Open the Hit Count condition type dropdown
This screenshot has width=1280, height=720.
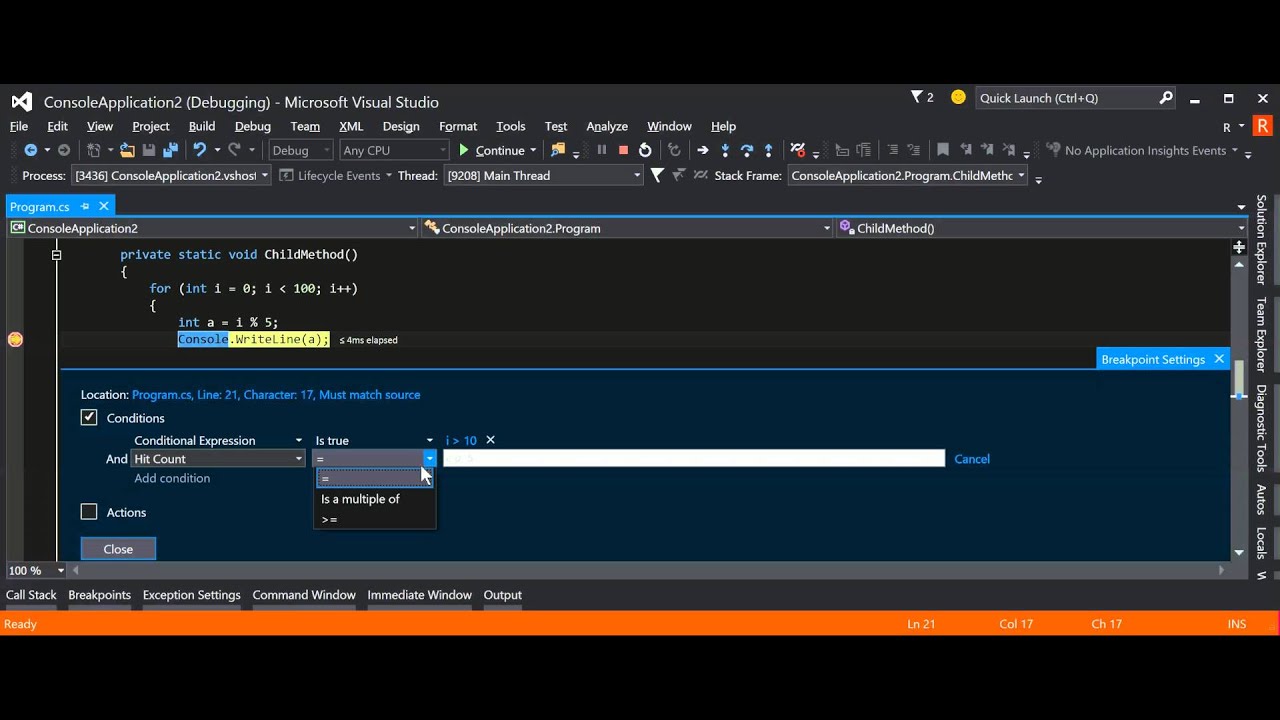click(x=218, y=459)
